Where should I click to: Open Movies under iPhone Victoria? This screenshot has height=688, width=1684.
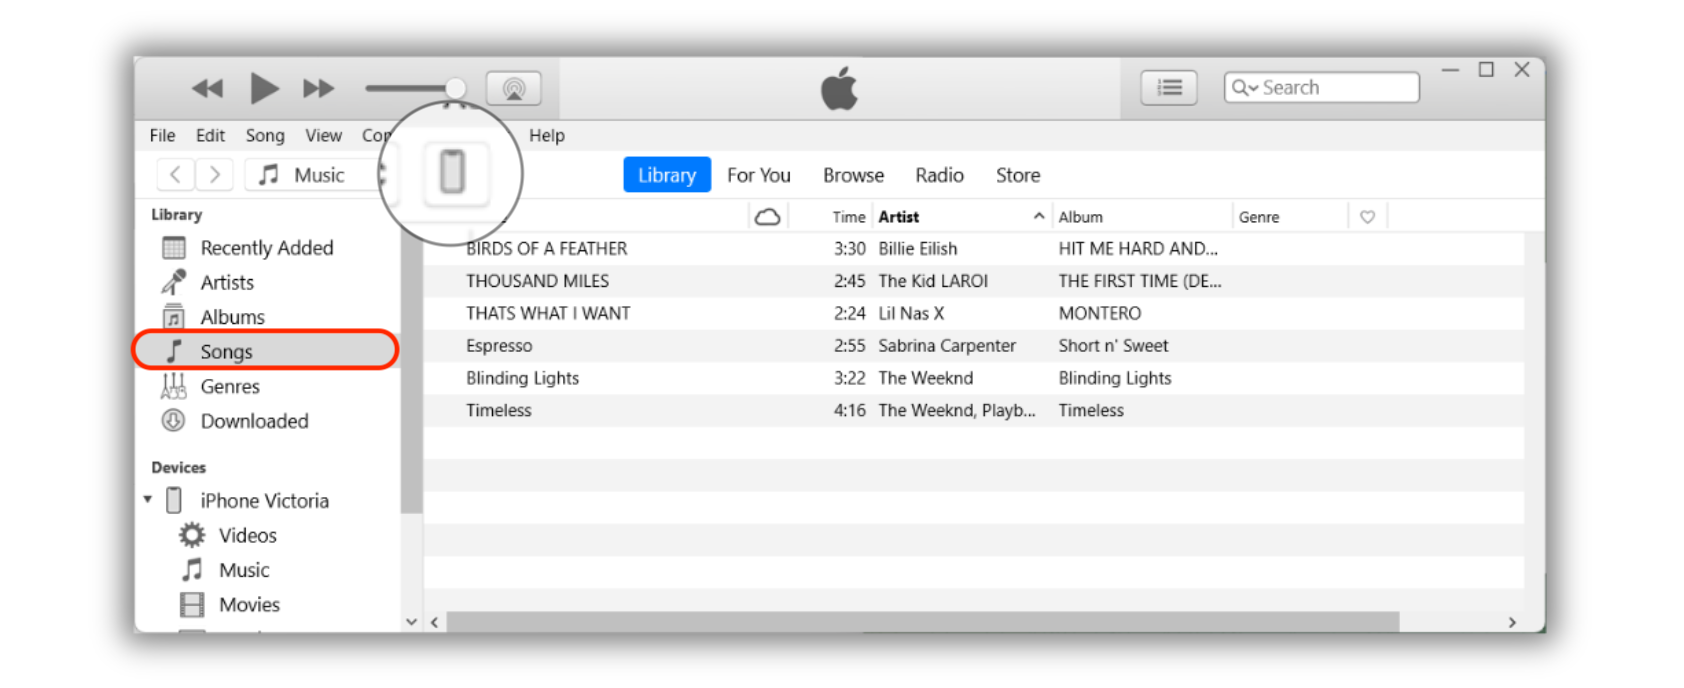(249, 605)
